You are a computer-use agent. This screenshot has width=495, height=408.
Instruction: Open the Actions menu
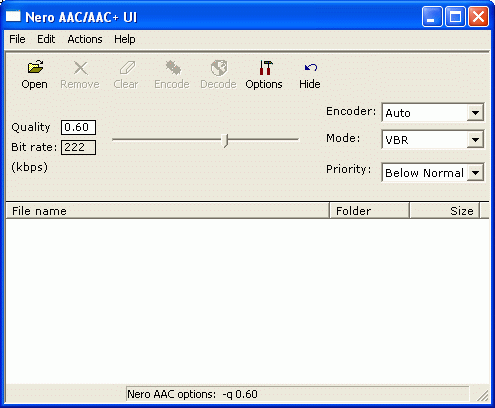coord(85,39)
